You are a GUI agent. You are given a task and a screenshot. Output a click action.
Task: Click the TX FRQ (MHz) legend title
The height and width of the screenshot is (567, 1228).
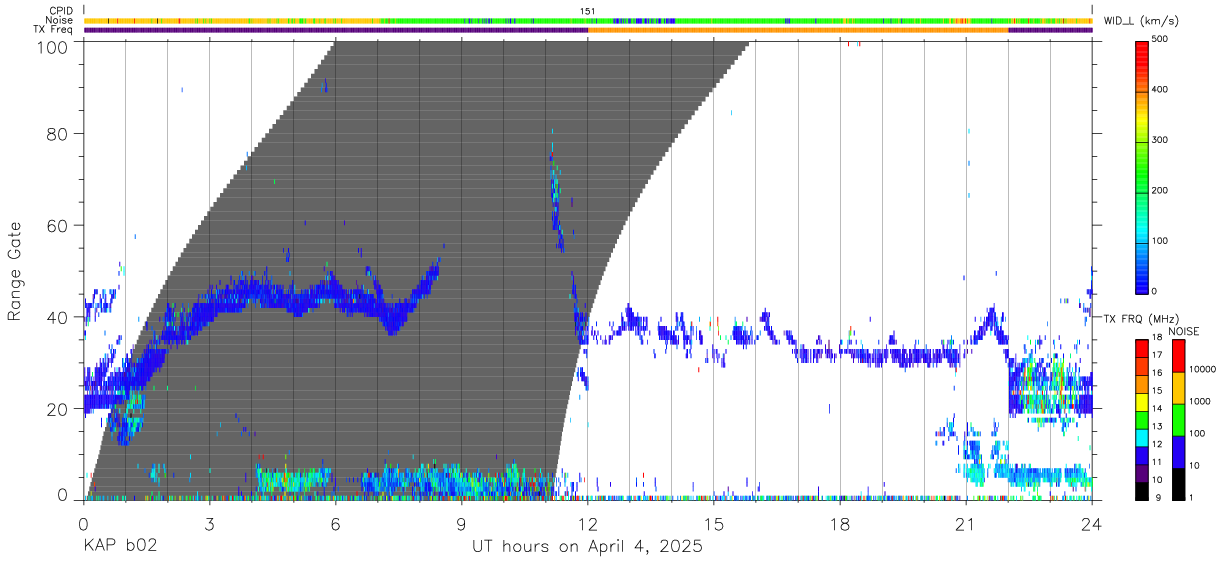[x=1142, y=318]
